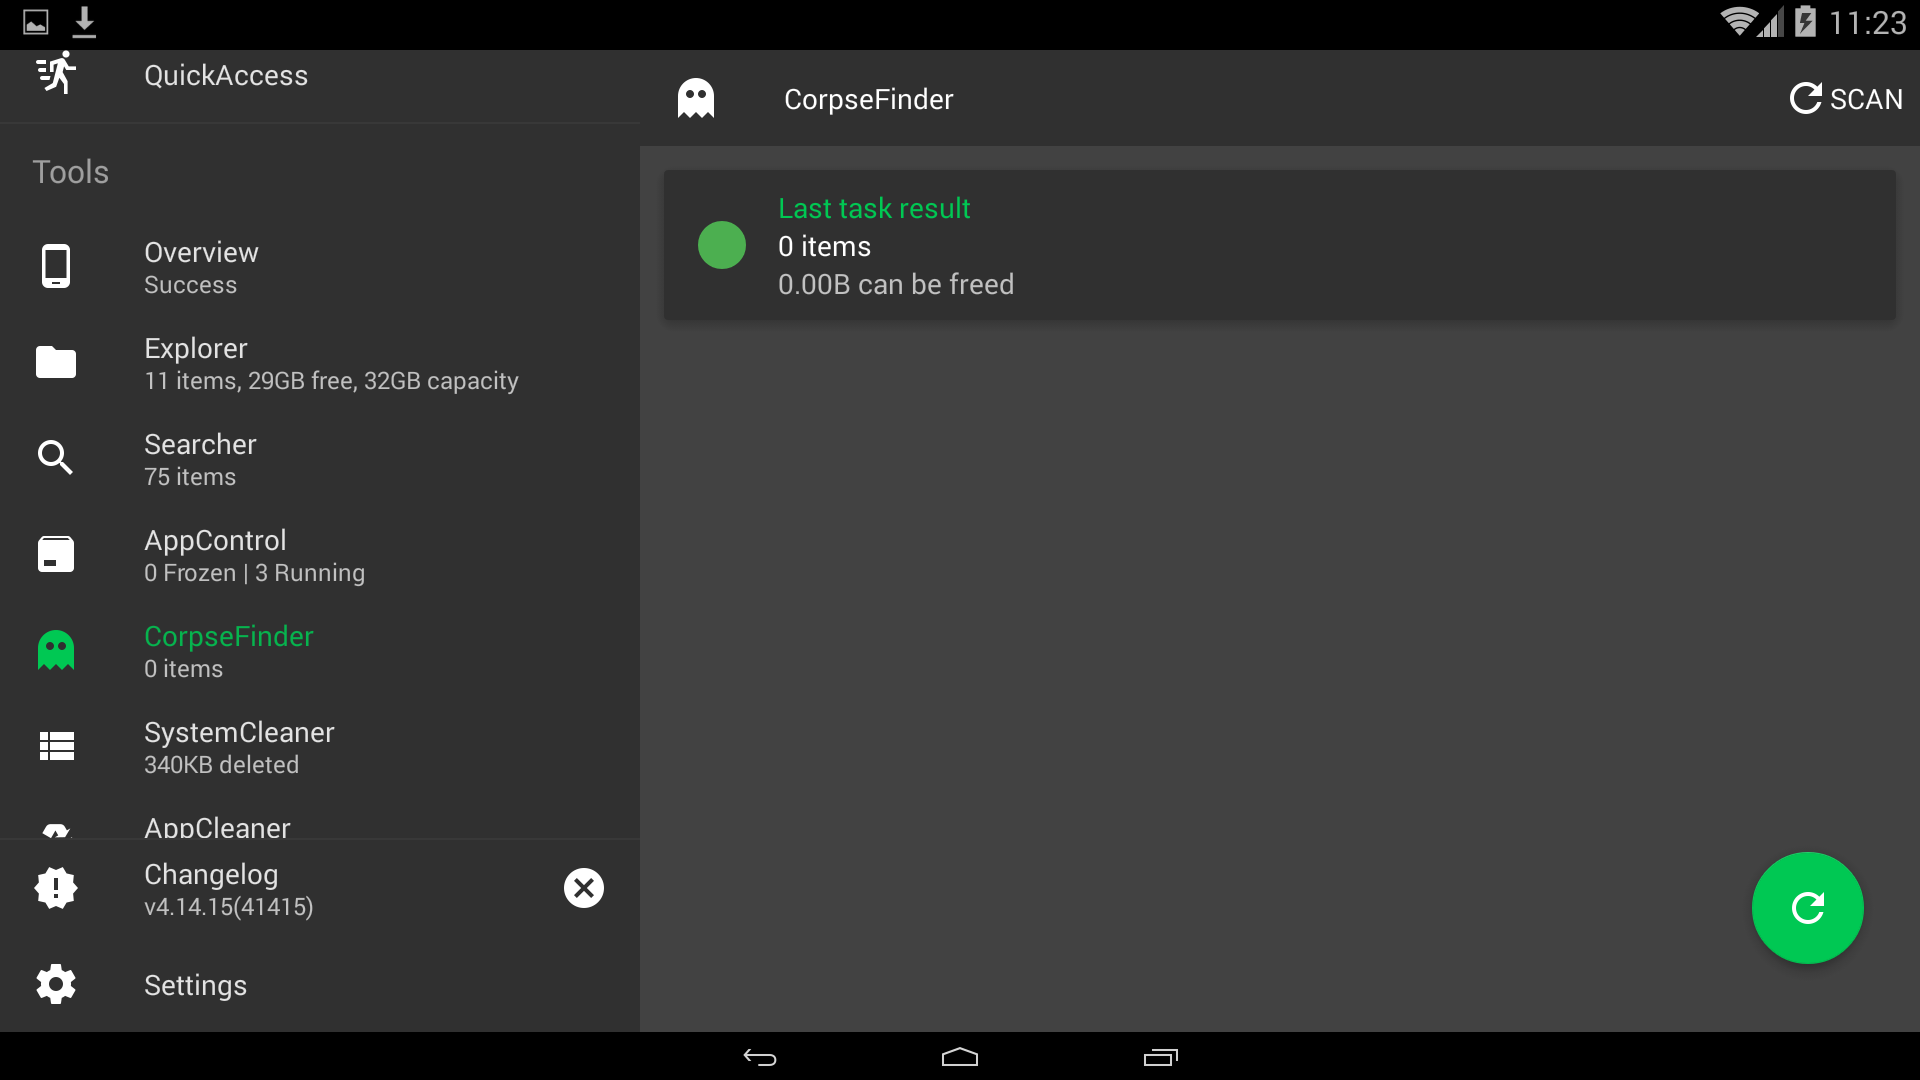Open Searcher via the magnifier icon
This screenshot has width=1920, height=1080.
coord(56,458)
